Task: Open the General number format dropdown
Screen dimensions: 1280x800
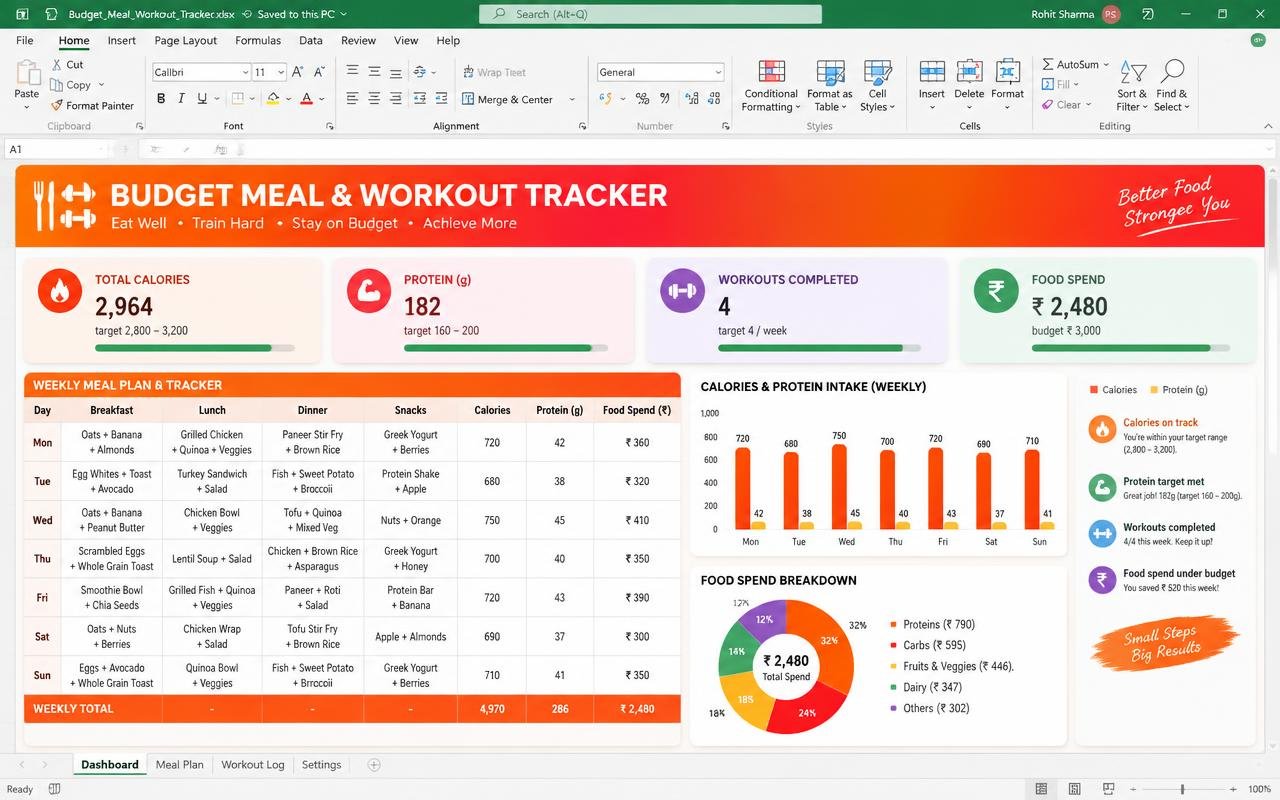Action: [x=718, y=72]
